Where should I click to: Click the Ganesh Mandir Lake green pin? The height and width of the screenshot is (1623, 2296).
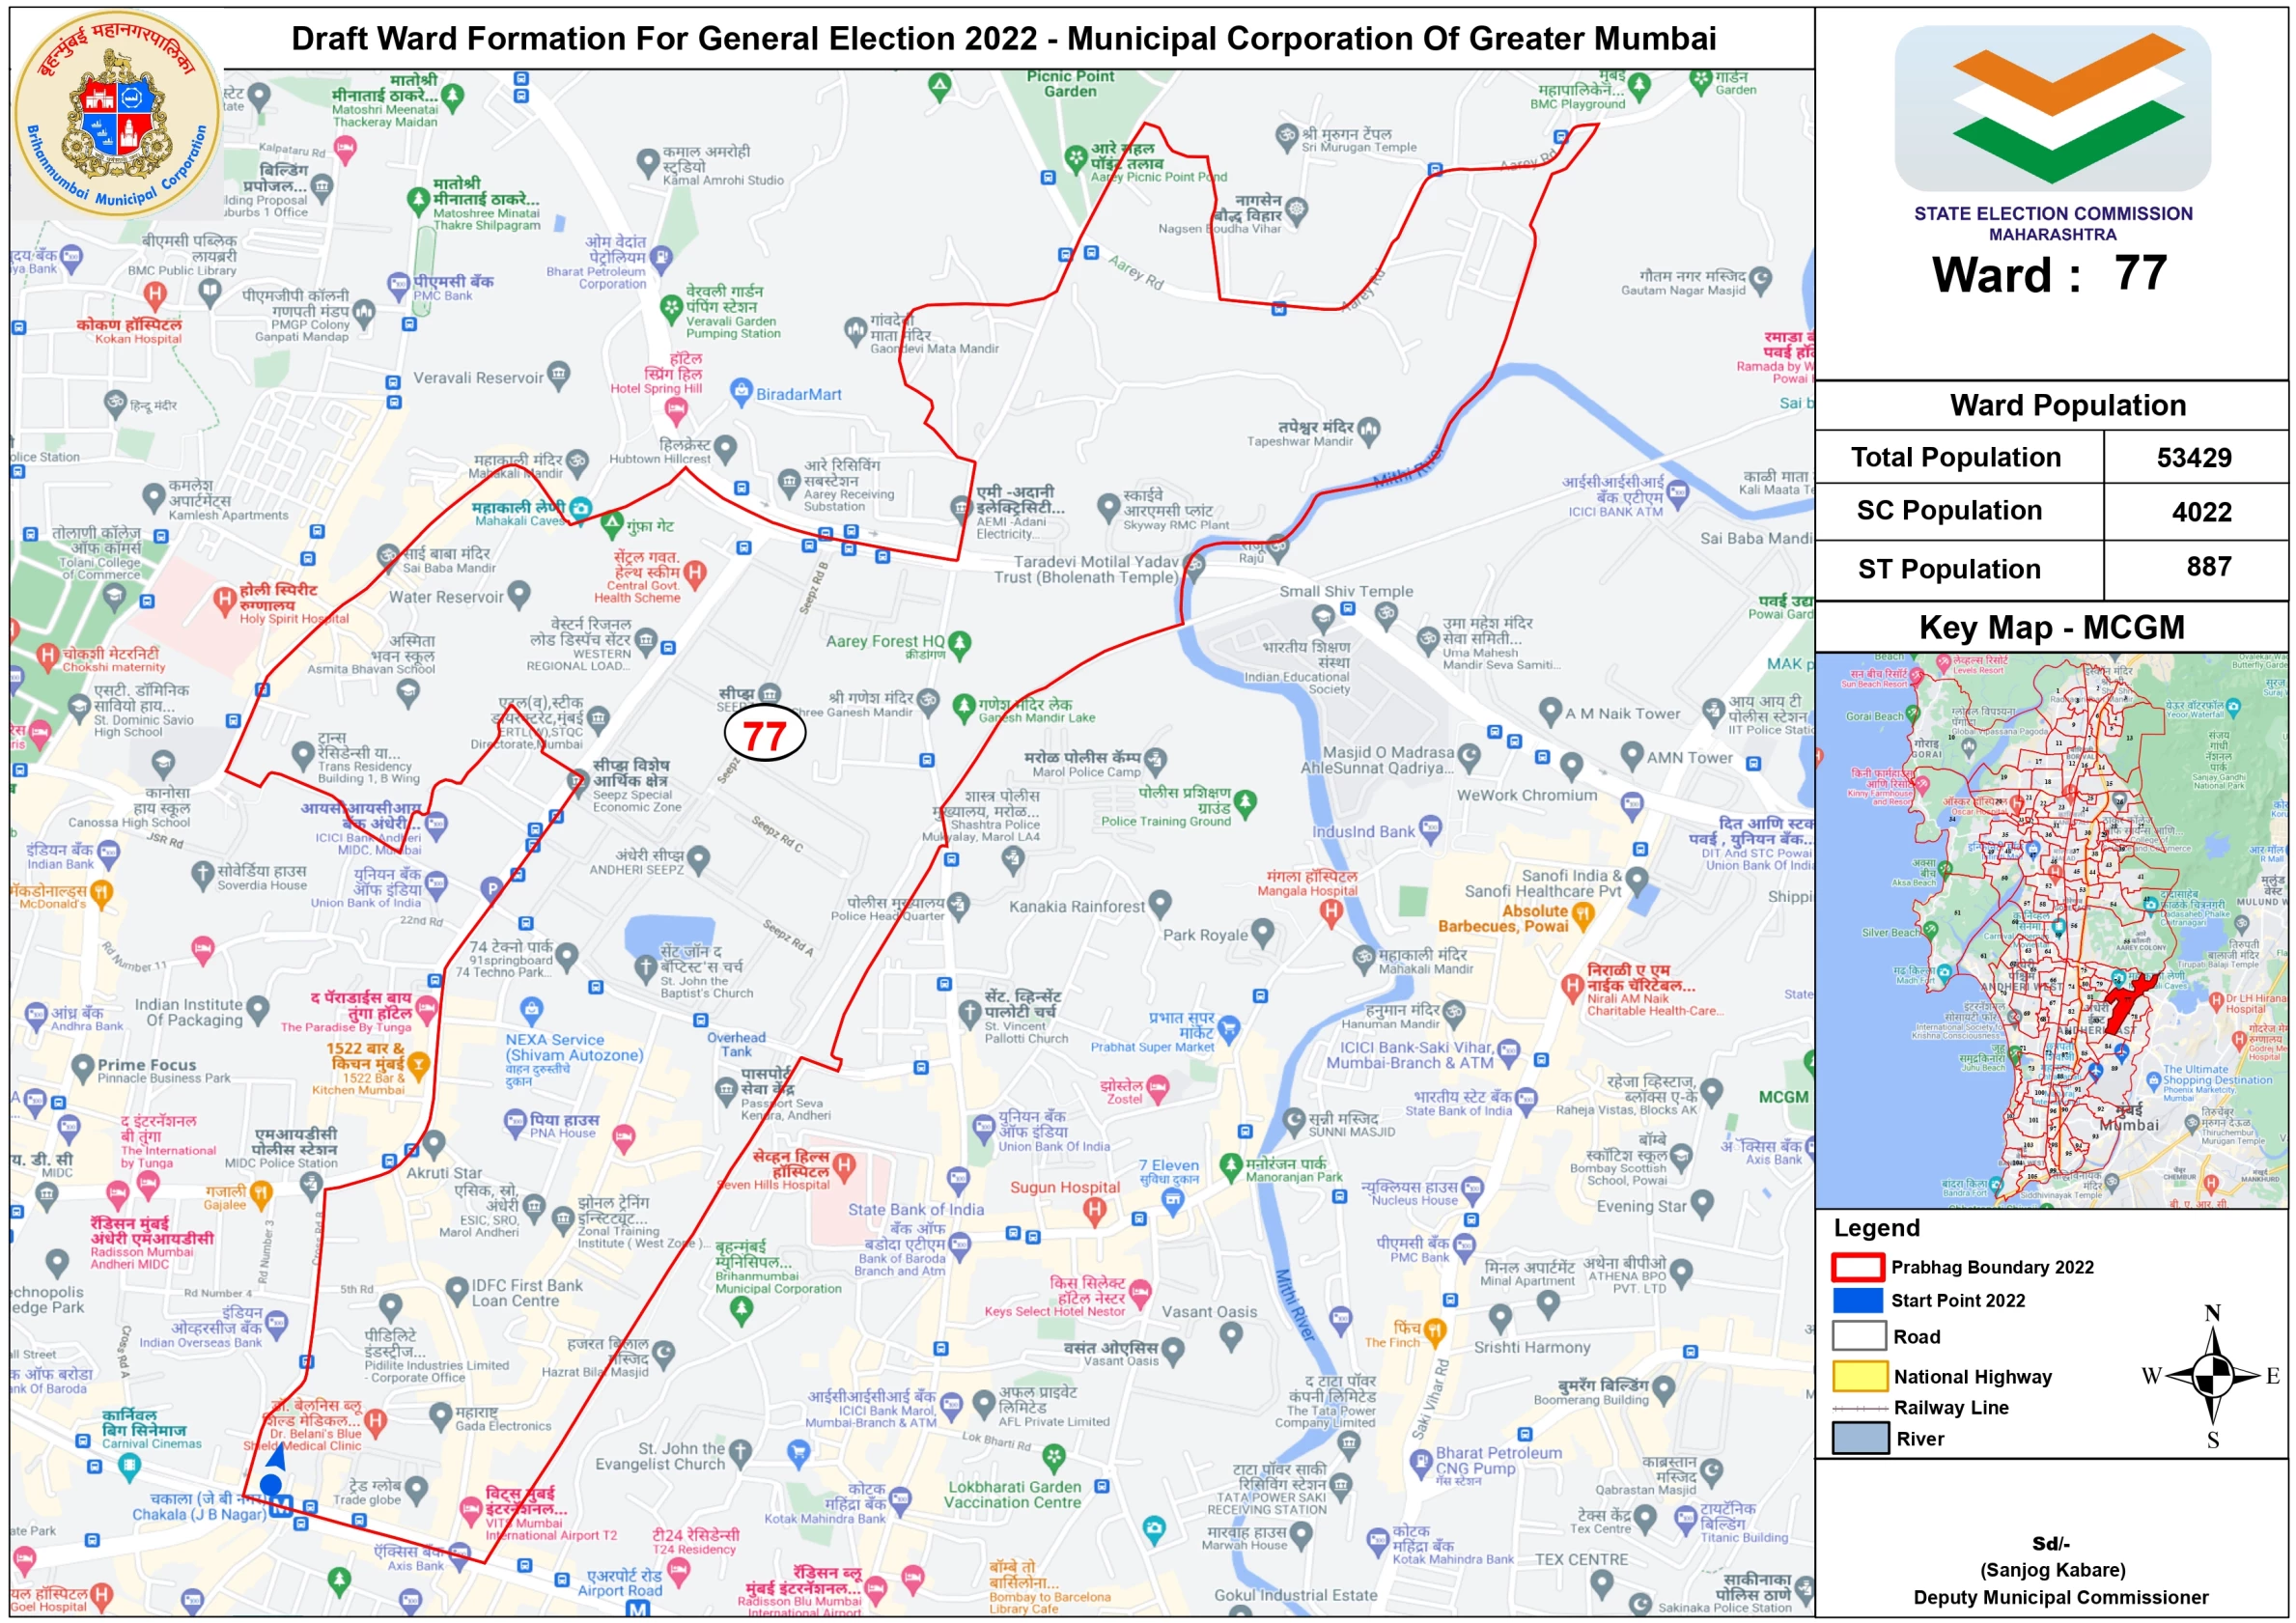tap(964, 707)
